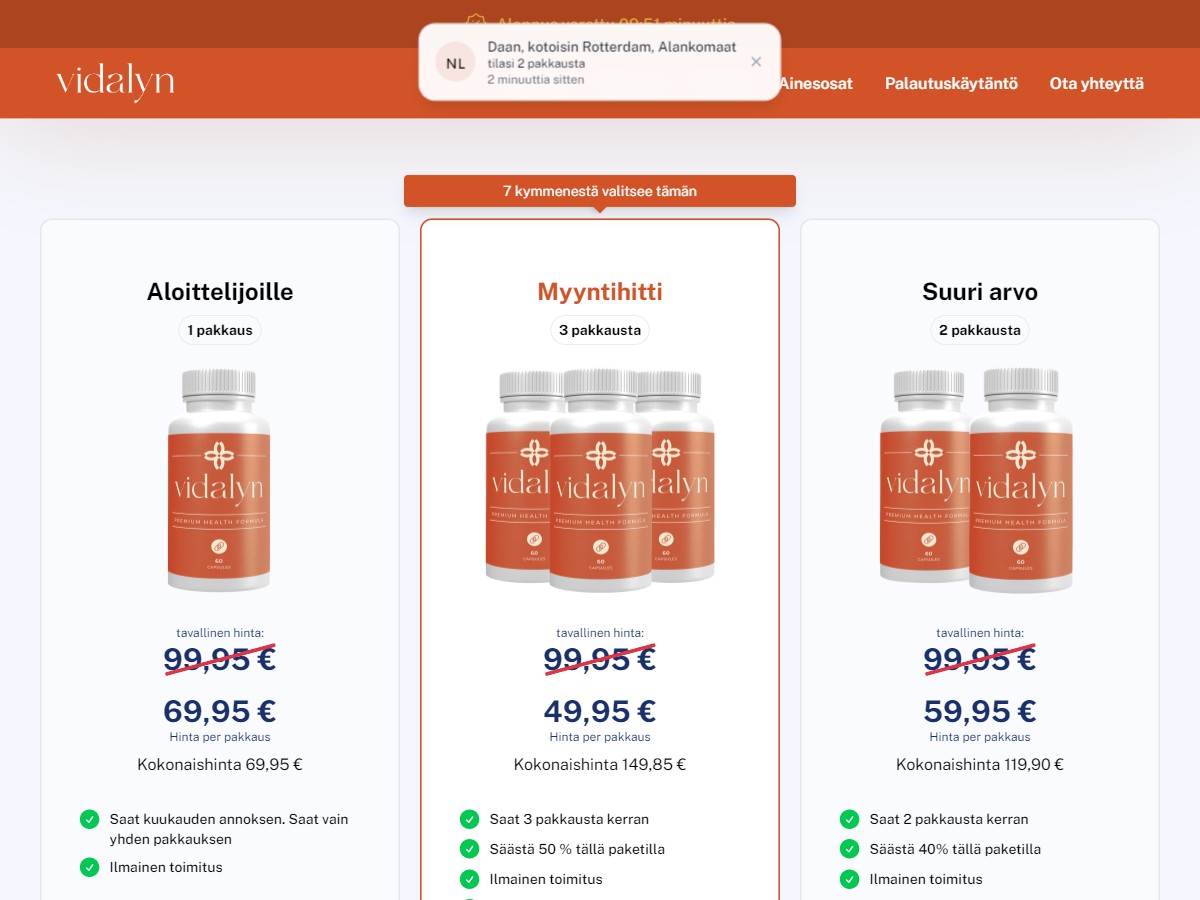Screen dimensions: 1200x900
Task: Click the NL avatar in notification
Action: [455, 63]
